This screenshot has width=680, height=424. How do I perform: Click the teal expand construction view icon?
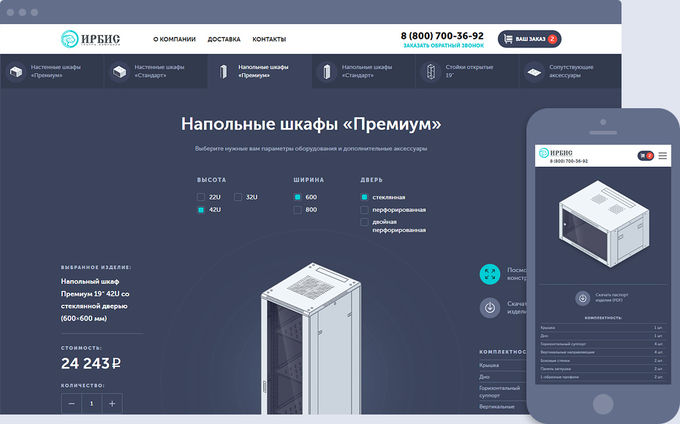(489, 273)
